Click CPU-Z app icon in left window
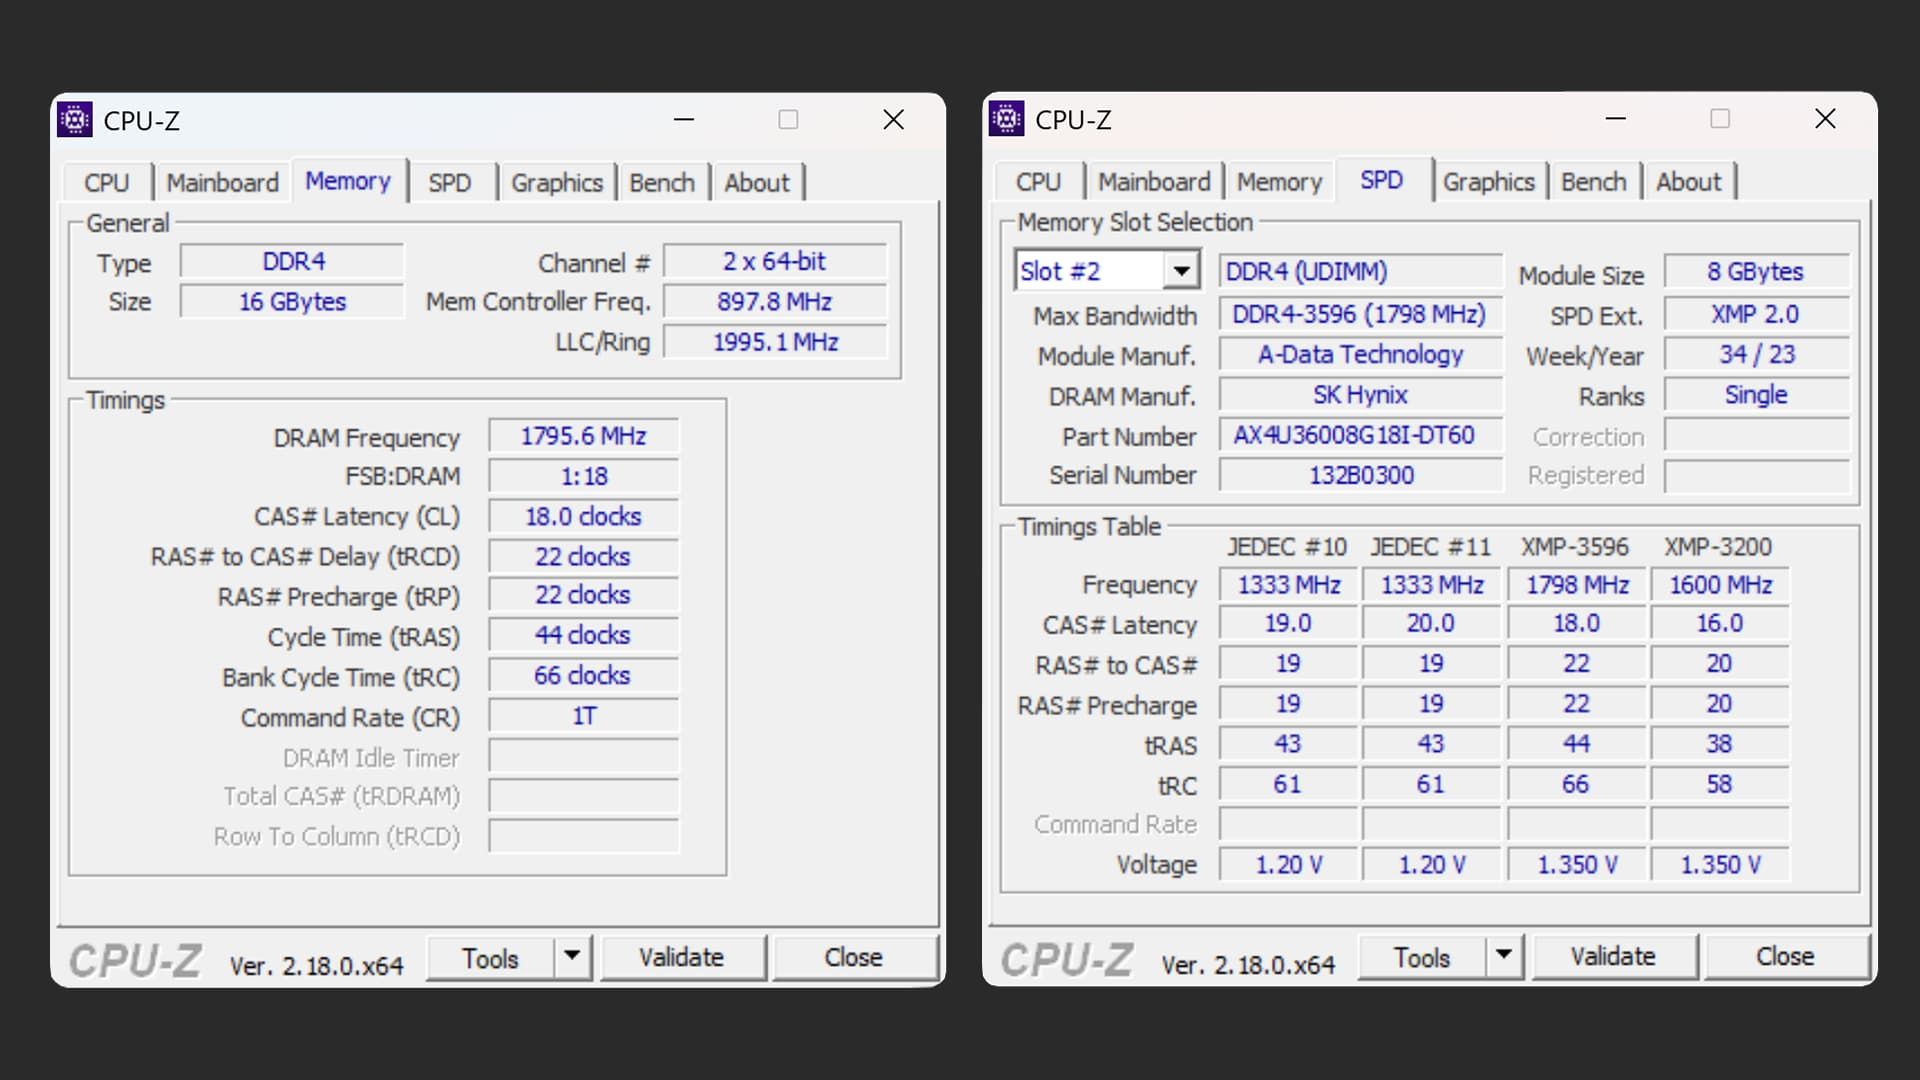This screenshot has height=1080, width=1920. 75,120
